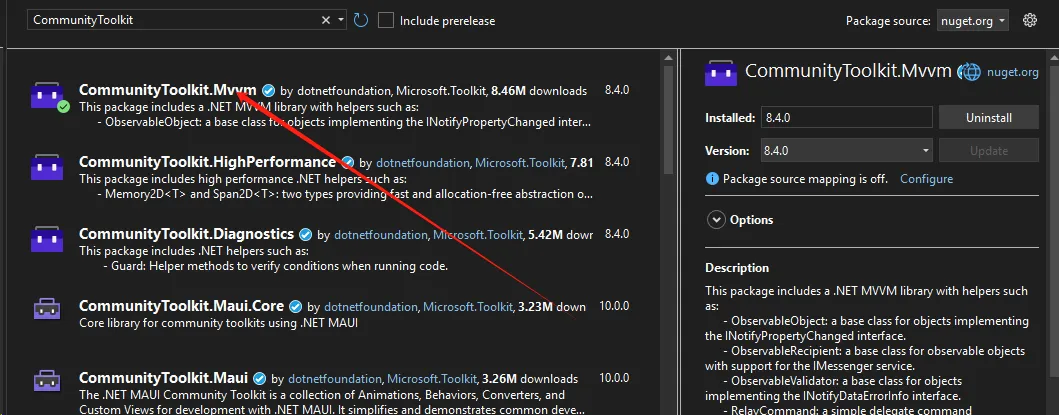Click the package list vertical scrollbar
Screen dimensions: 1059x415
pyautogui.click(x=668, y=200)
